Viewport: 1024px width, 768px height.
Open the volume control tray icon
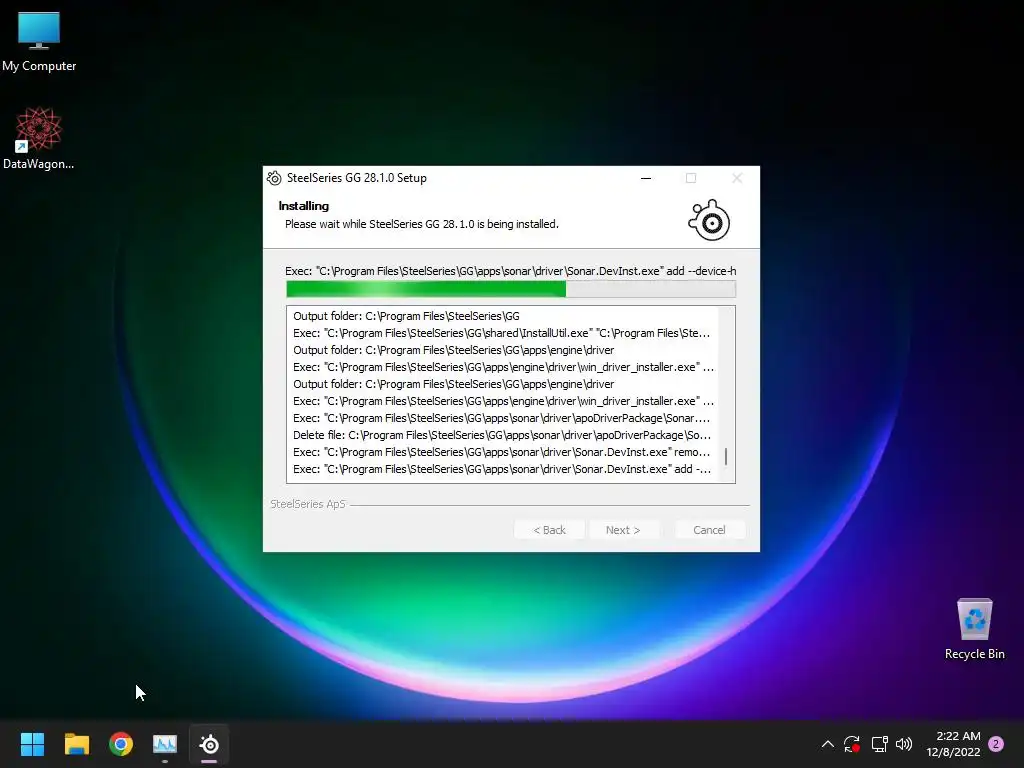click(x=904, y=744)
